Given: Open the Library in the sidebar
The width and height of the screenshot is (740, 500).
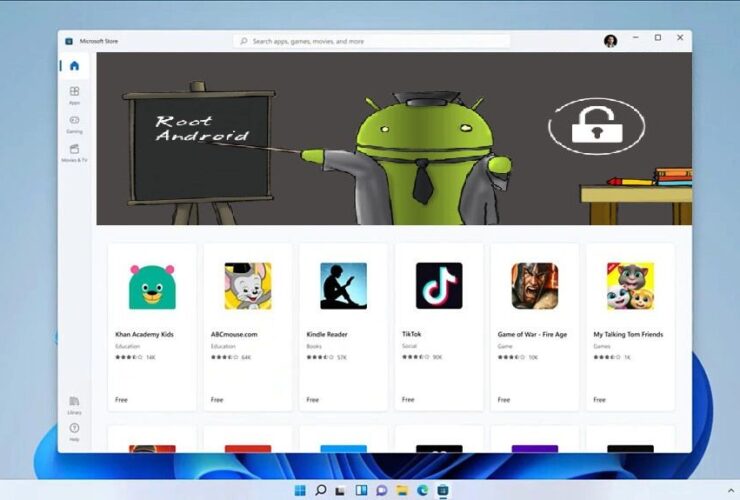Looking at the screenshot, I should 75,406.
